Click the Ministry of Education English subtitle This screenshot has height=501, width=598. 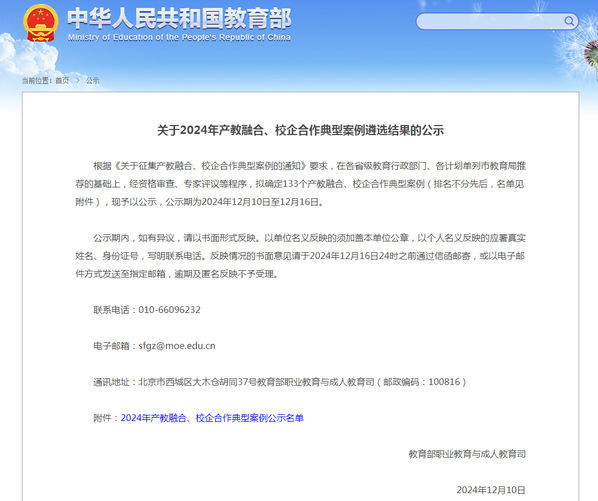[179, 37]
